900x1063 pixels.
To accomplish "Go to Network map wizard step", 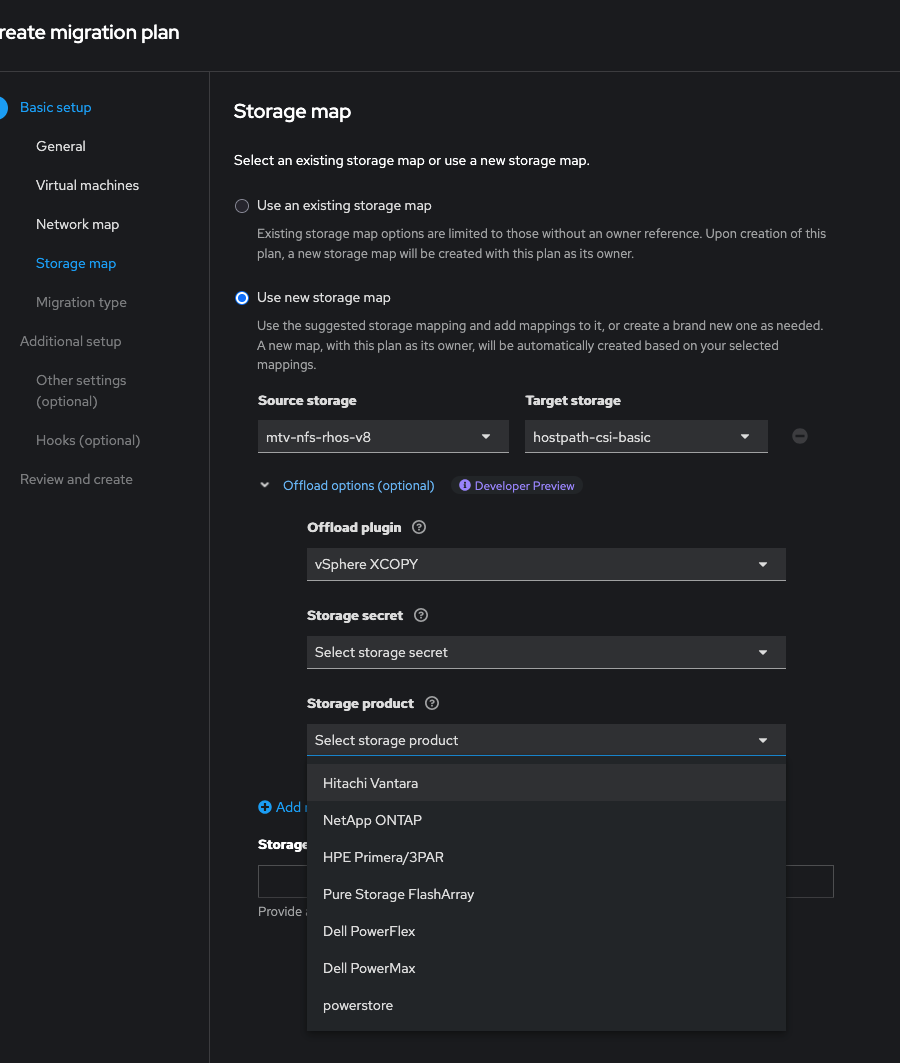I will 77,224.
